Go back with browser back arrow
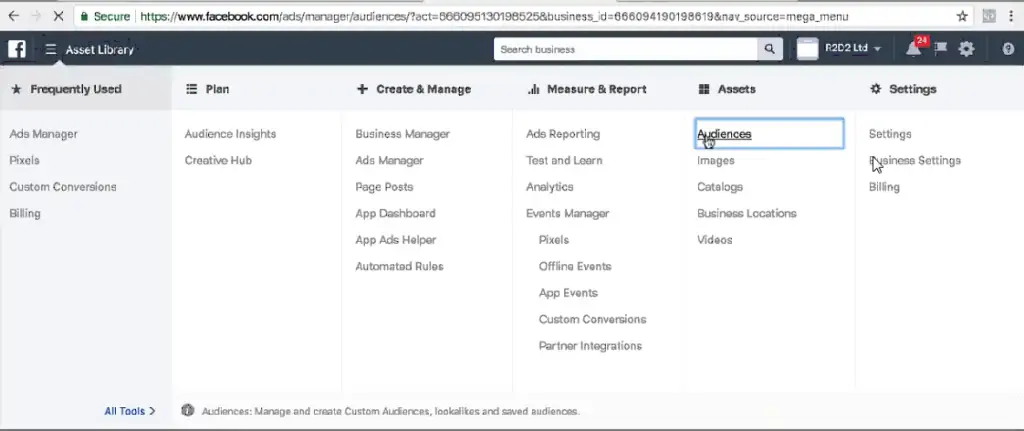 (x=13, y=16)
